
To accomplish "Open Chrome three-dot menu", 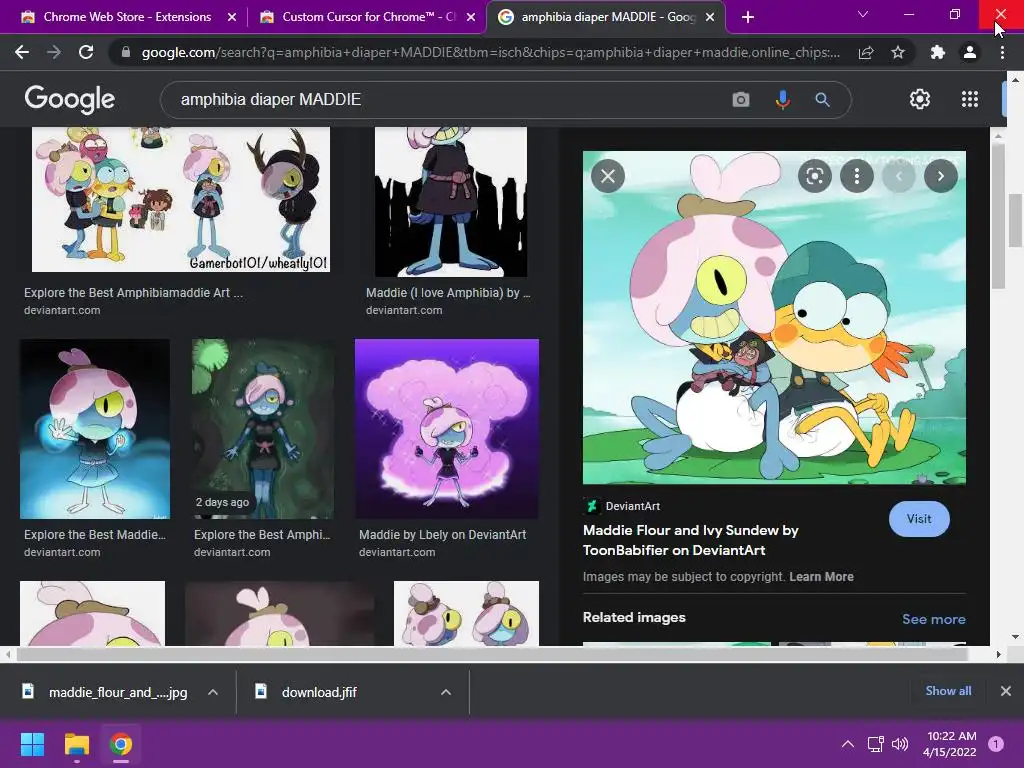I will (x=1002, y=52).
